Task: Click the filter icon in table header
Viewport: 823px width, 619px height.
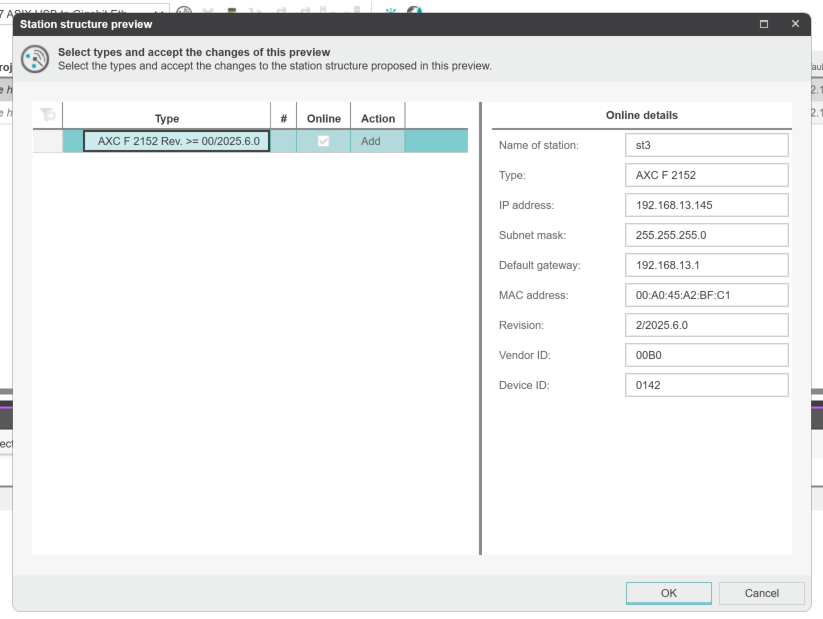Action: tap(46, 116)
